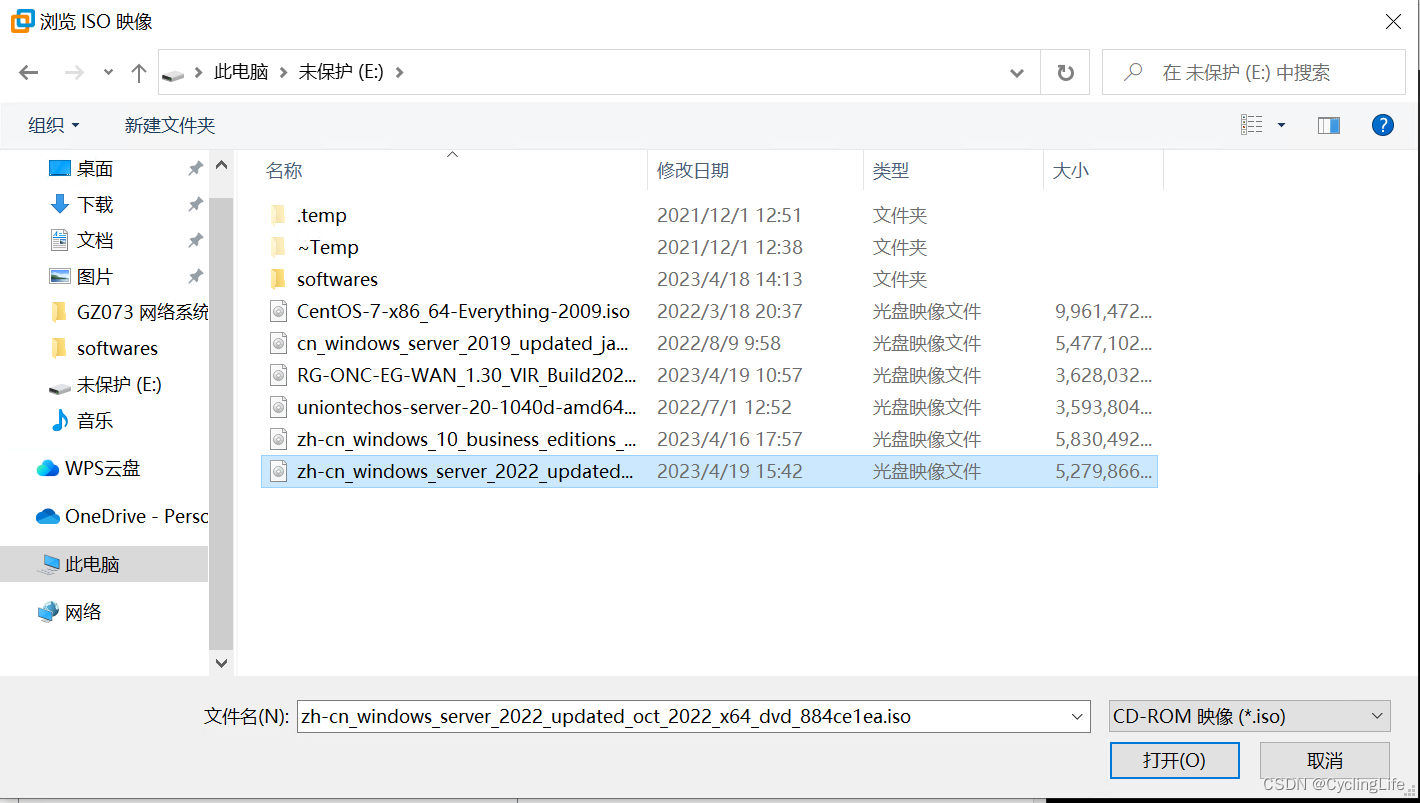1420x803 pixels.
Task: Select uniontechos-server-20-1040d-amd64 ISO file
Action: [709, 407]
